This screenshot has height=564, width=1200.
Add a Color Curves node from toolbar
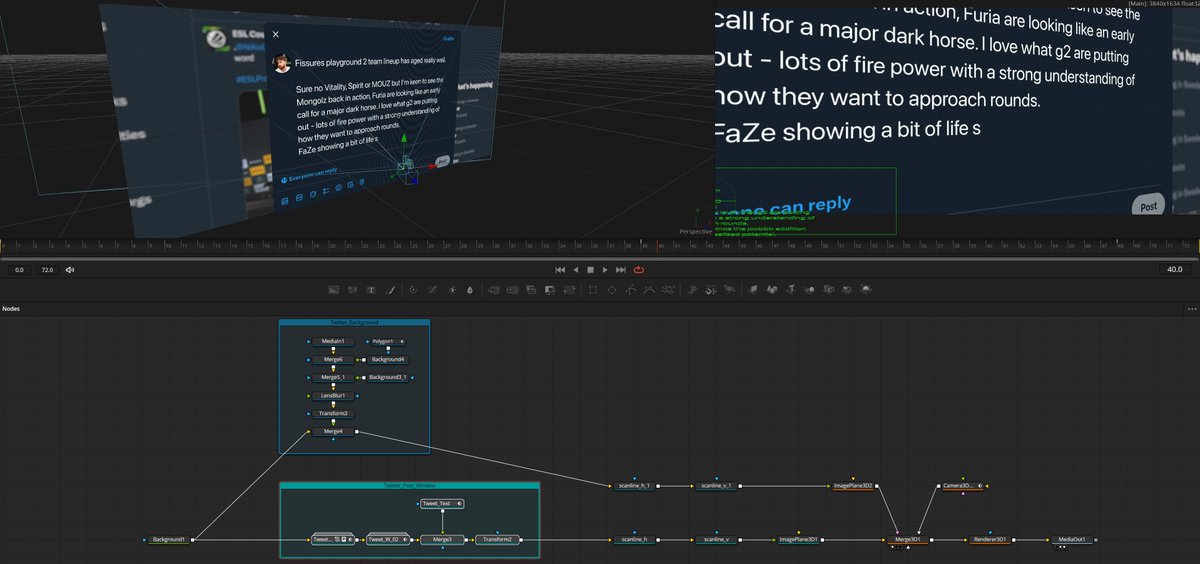pyautogui.click(x=432, y=289)
